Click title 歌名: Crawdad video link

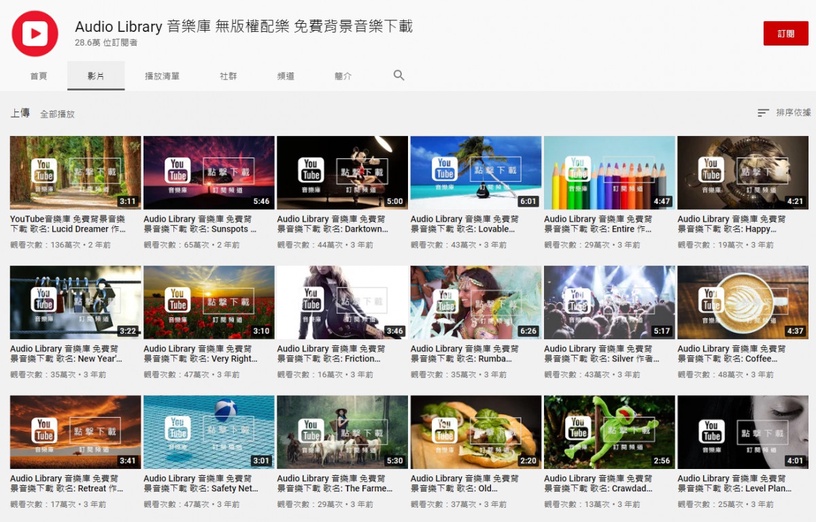pyautogui.click(x=598, y=483)
